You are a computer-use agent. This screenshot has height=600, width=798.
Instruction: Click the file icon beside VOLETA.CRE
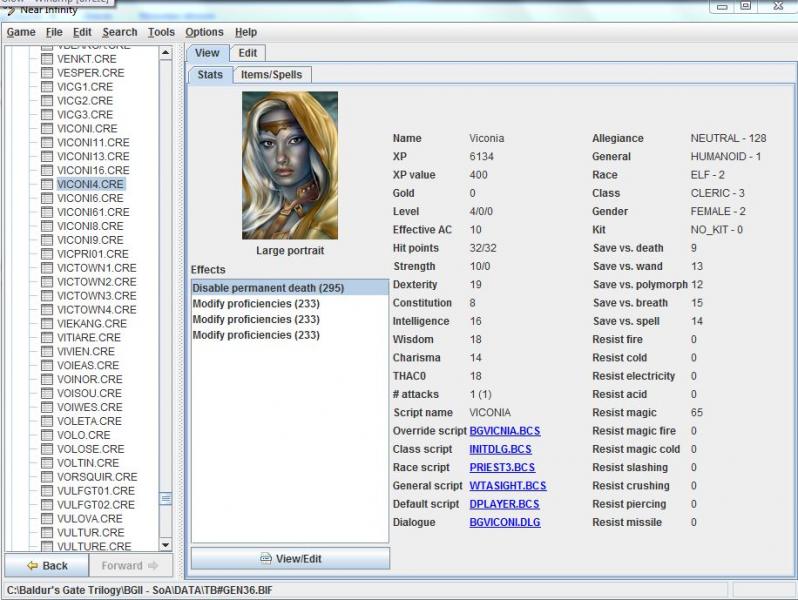coord(47,421)
